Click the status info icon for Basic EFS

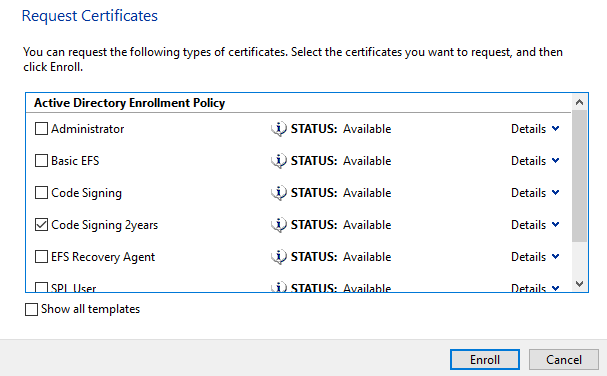click(x=279, y=161)
